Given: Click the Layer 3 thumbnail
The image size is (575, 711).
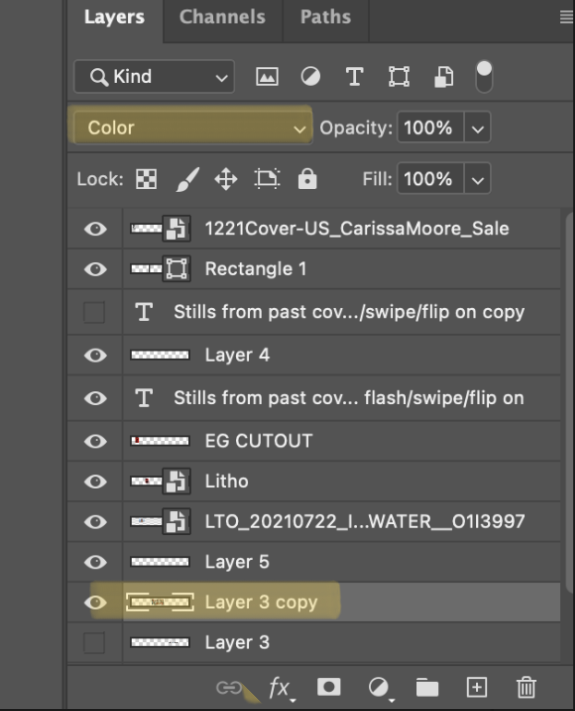Looking at the screenshot, I should 160,642.
